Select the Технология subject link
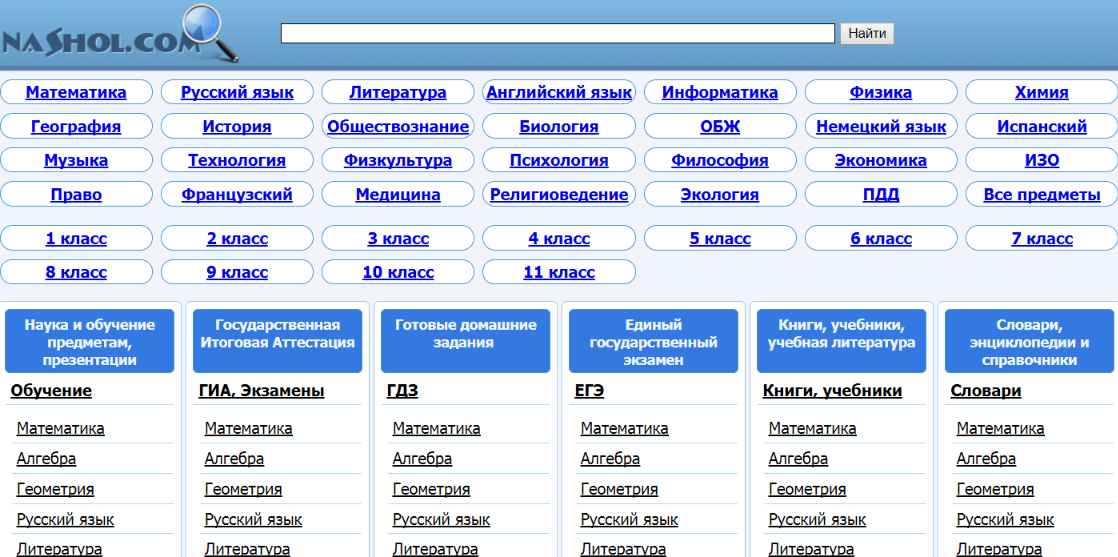1118x557 pixels. pyautogui.click(x=237, y=160)
